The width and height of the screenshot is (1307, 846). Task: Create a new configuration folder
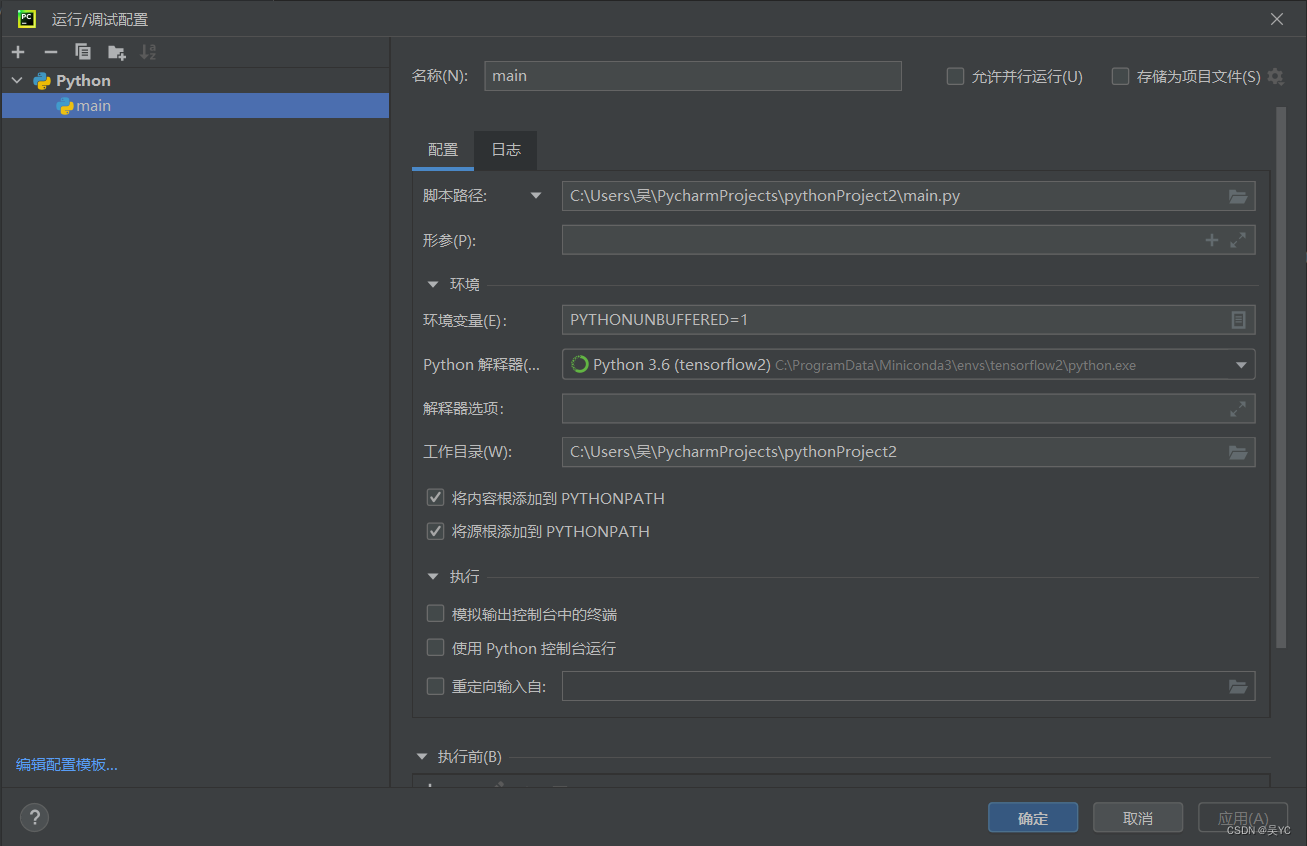(117, 52)
